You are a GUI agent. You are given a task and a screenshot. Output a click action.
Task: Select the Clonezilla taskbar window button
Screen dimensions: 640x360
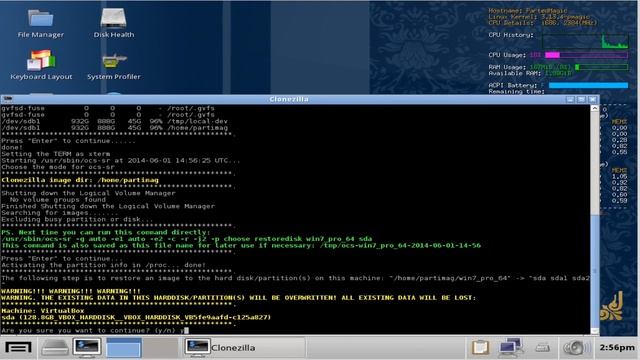pyautogui.click(x=244, y=348)
